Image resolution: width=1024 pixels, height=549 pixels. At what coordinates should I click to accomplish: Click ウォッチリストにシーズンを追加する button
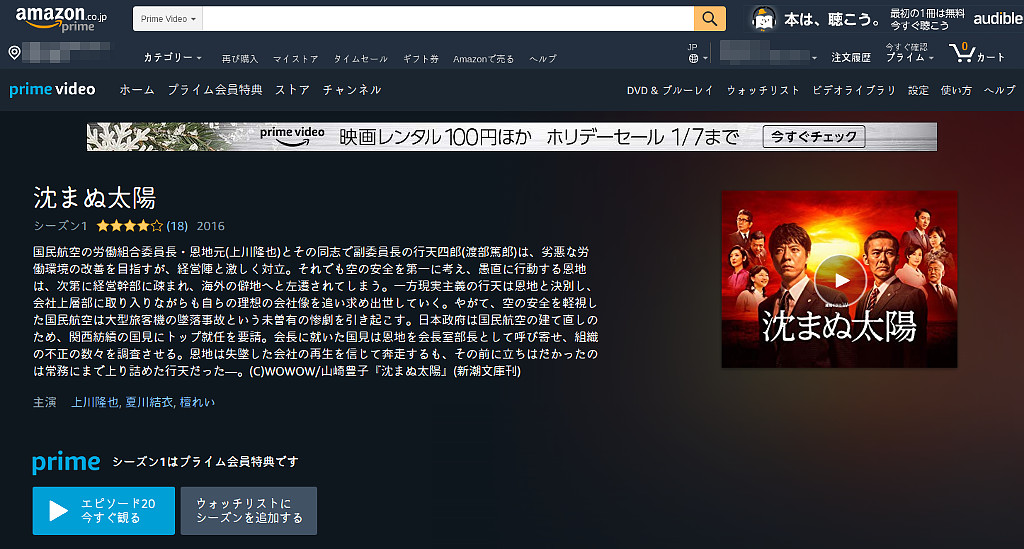pos(249,510)
